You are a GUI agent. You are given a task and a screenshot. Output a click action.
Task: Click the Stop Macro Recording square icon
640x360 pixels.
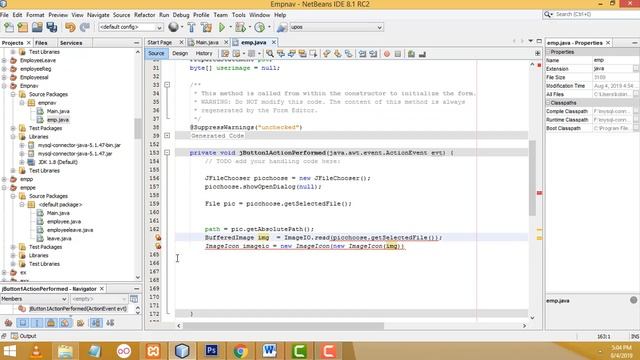pos(398,53)
